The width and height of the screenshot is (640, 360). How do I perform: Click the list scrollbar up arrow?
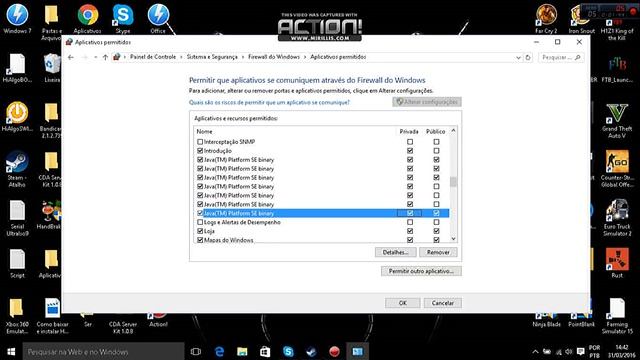click(x=453, y=131)
